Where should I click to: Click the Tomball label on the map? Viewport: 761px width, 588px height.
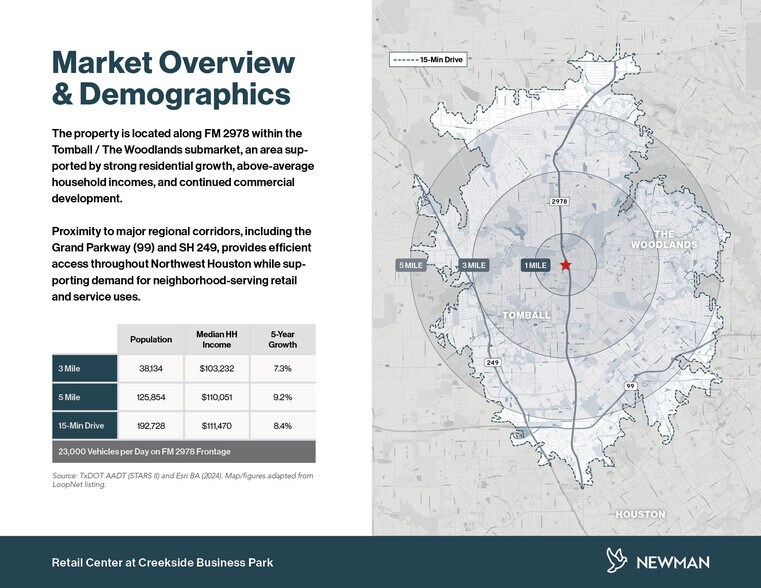point(526,316)
